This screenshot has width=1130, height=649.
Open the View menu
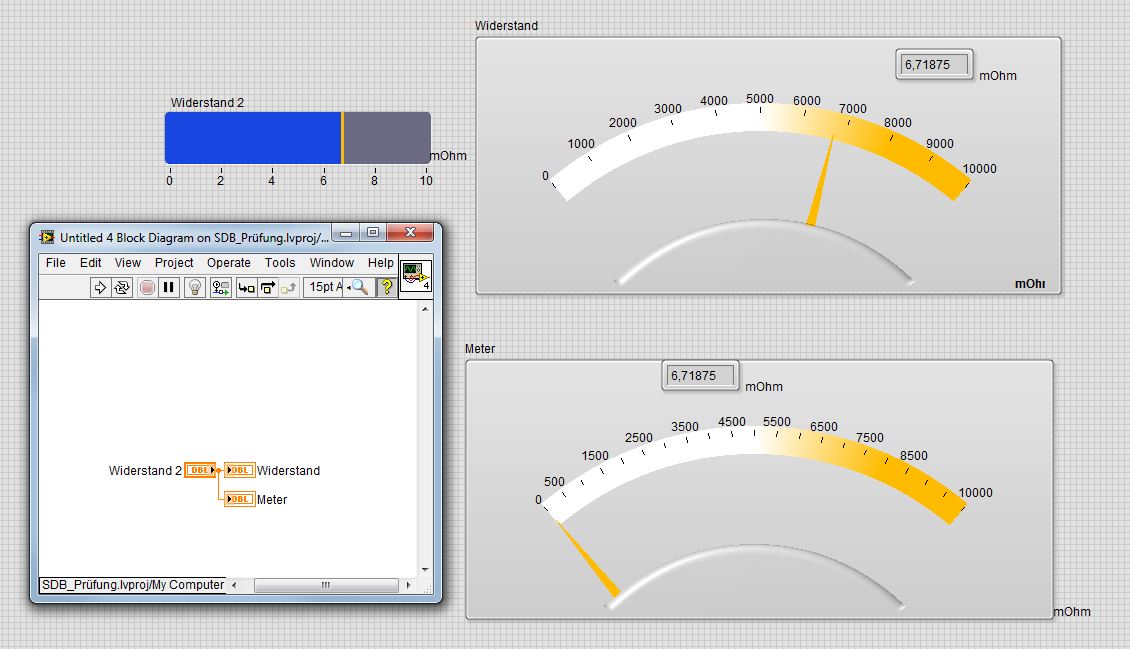click(128, 263)
